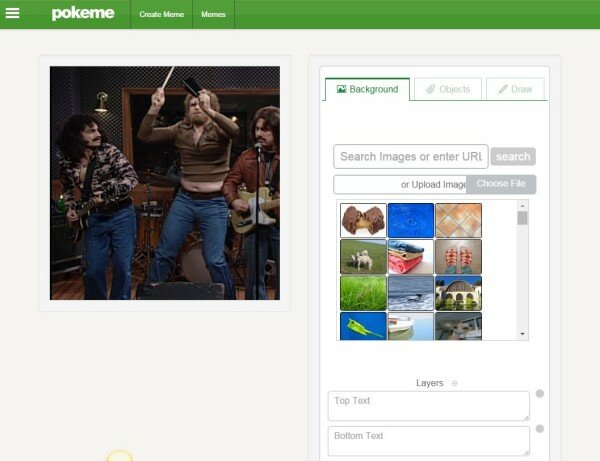The width and height of the screenshot is (600, 461).
Task: Click the add layer plus icon
Action: (454, 383)
